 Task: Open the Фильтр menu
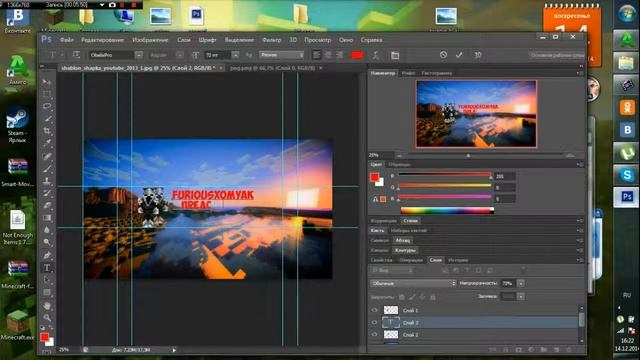pos(271,40)
